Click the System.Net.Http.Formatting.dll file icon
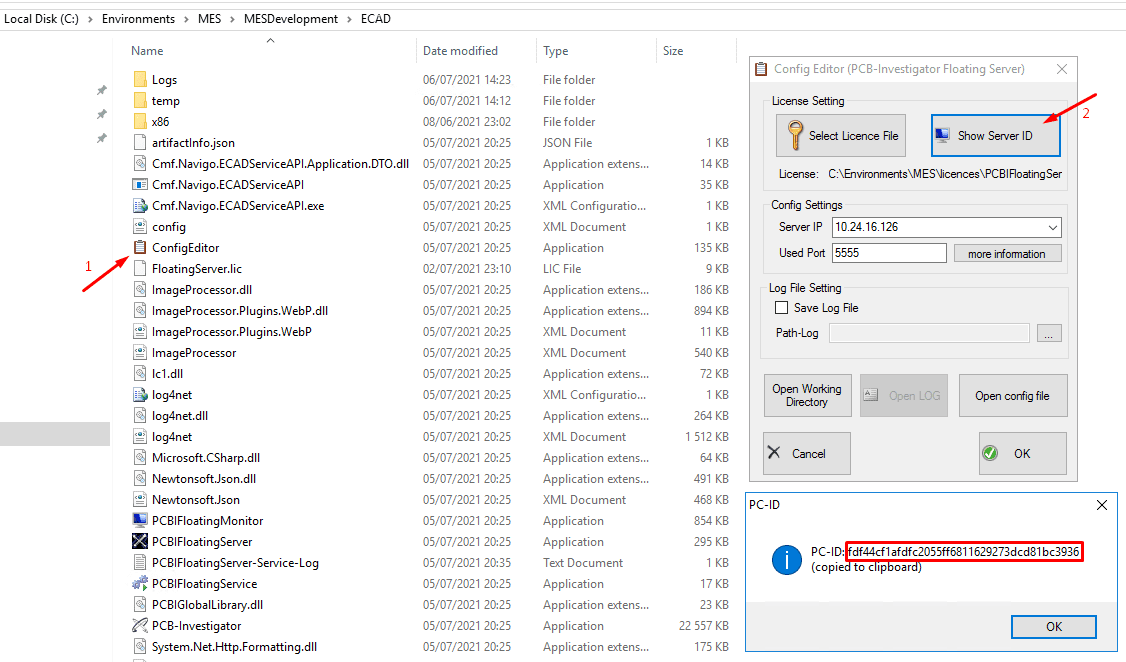This screenshot has height=662, width=1126. coord(140,646)
